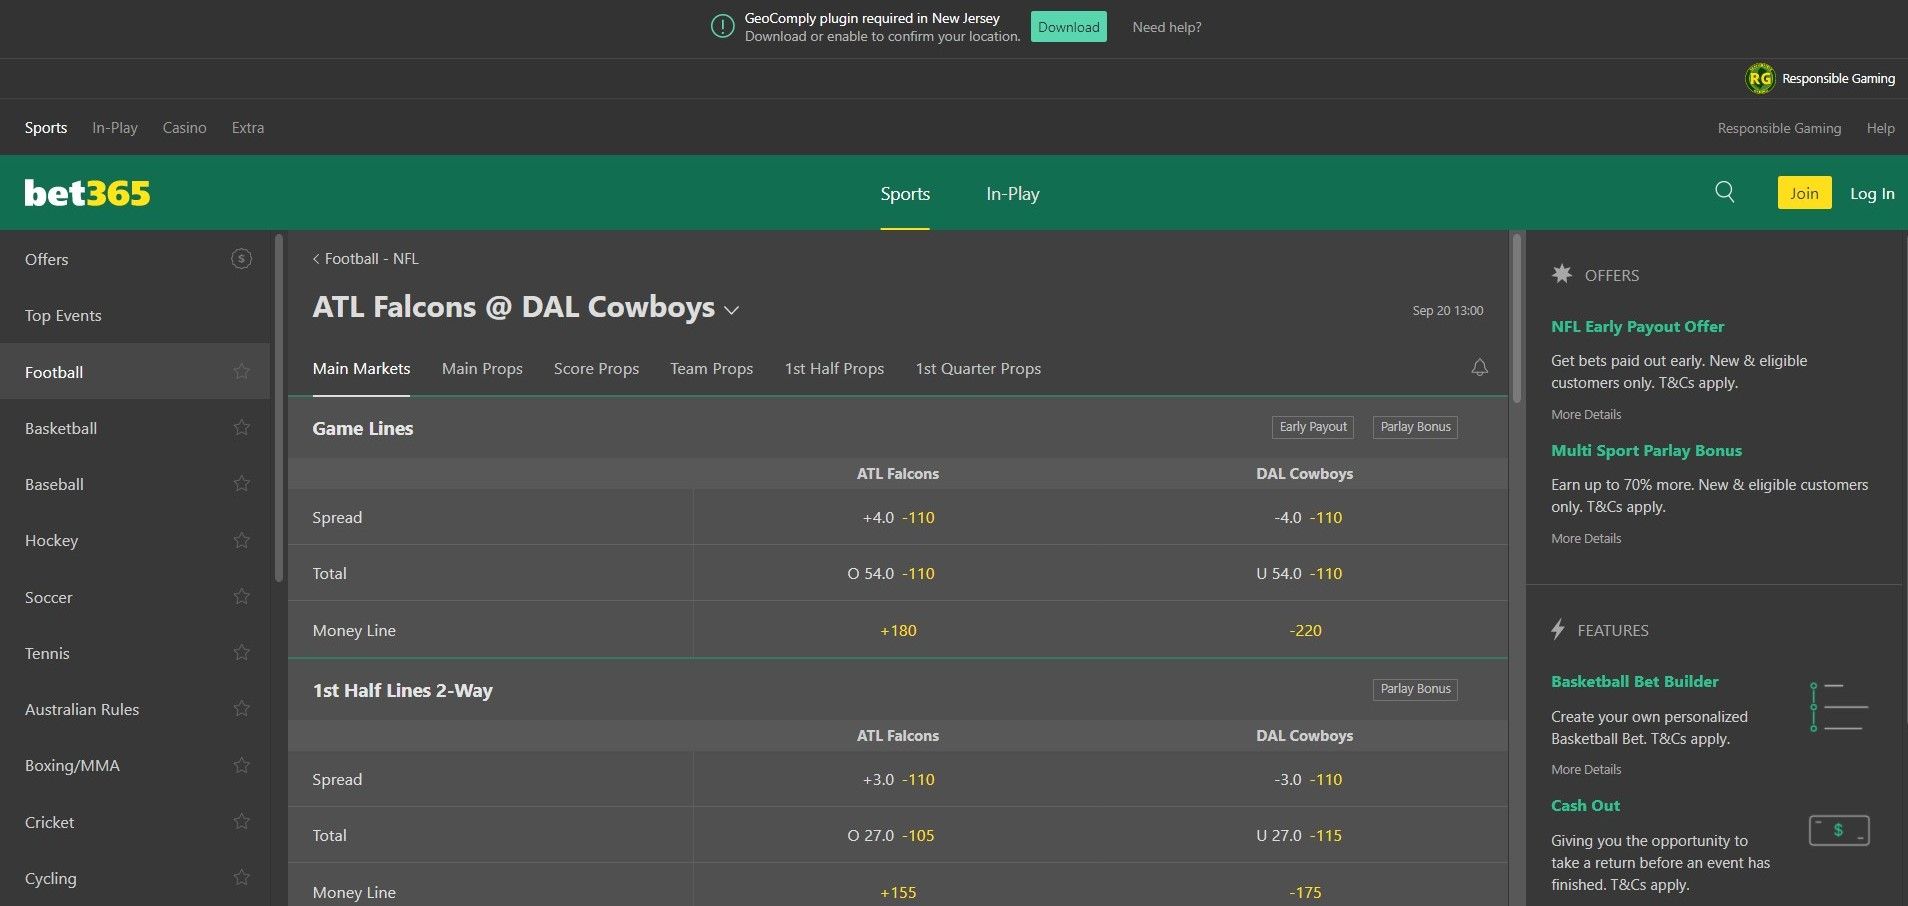Toggle favorite star for Tennis

[x=241, y=652]
